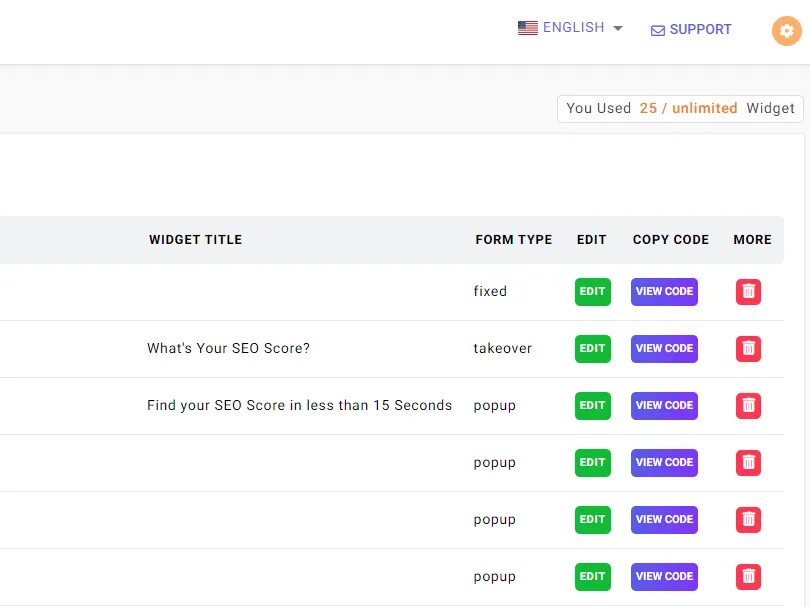This screenshot has width=810, height=607.
Task: Expand the ENGLISH language dropdown arrow
Action: [x=618, y=28]
